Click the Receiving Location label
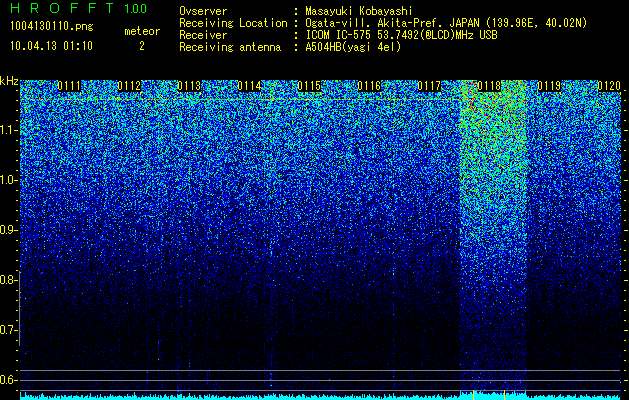The height and width of the screenshot is (400, 629). tap(233, 23)
